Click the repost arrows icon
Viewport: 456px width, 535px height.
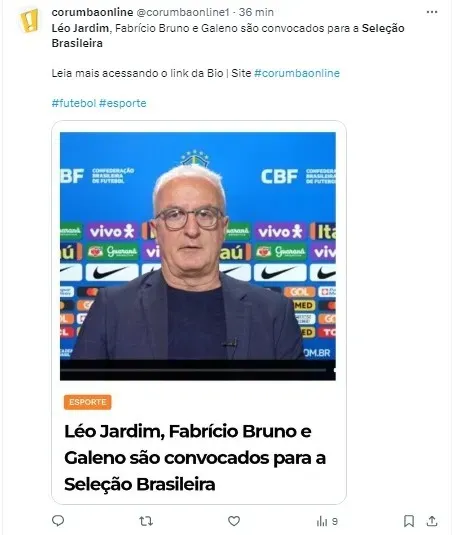146,521
